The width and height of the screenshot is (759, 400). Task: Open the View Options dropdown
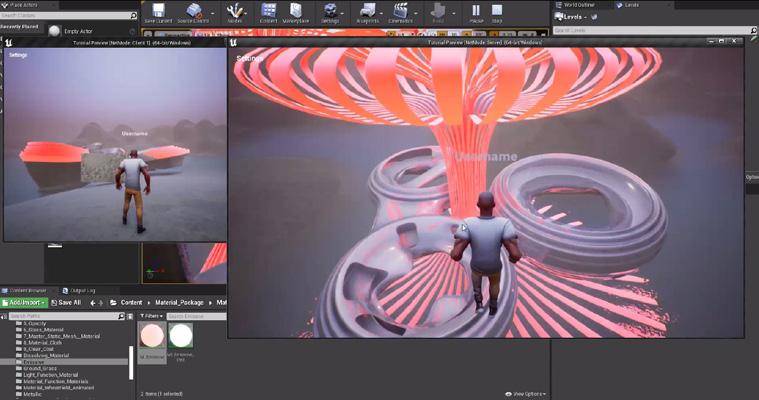pyautogui.click(x=528, y=394)
